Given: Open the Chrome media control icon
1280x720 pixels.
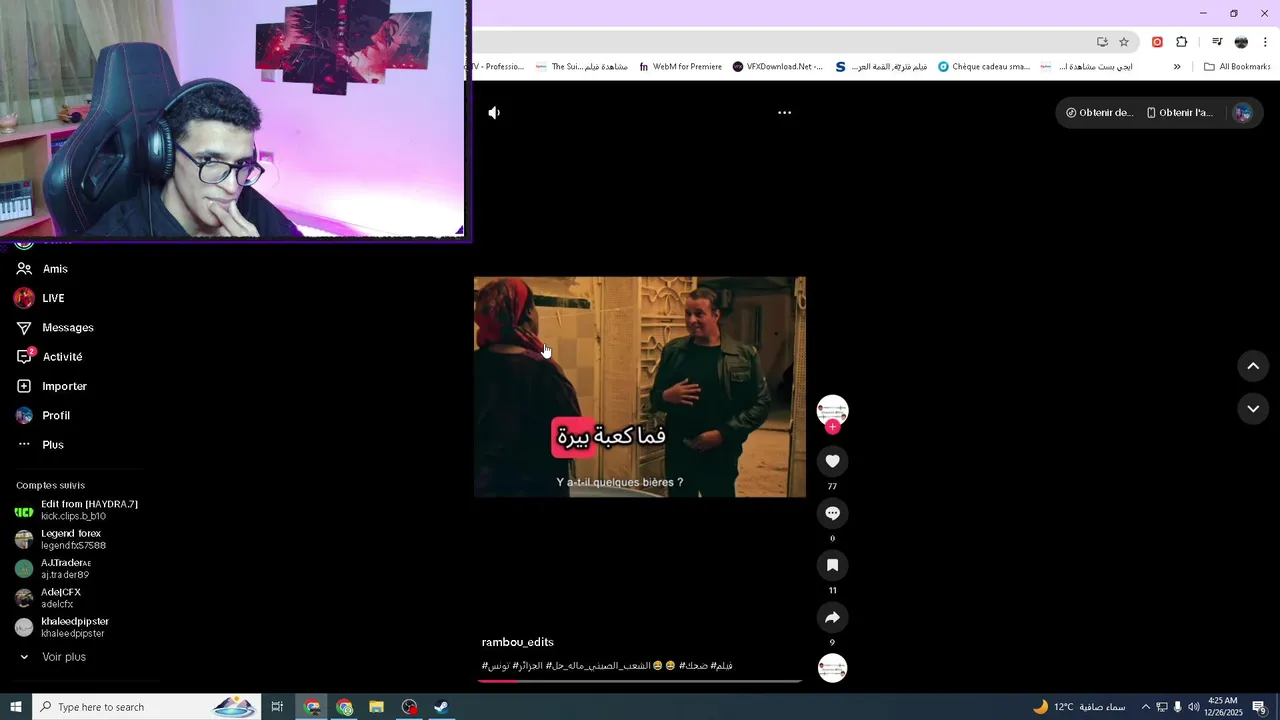Looking at the screenshot, I should [1217, 42].
